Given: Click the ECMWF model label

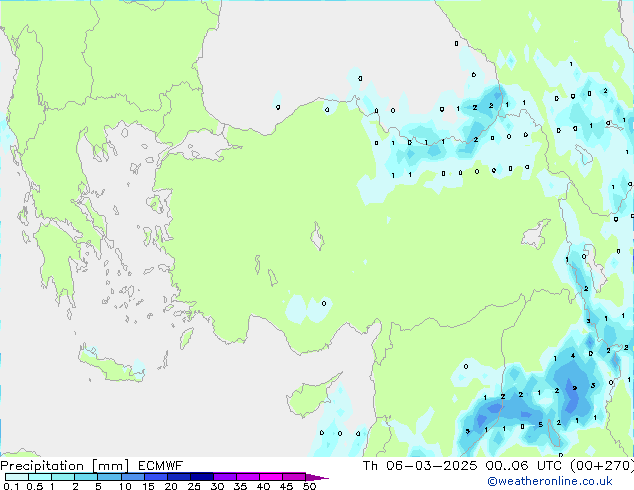Looking at the screenshot, I should click(161, 466).
